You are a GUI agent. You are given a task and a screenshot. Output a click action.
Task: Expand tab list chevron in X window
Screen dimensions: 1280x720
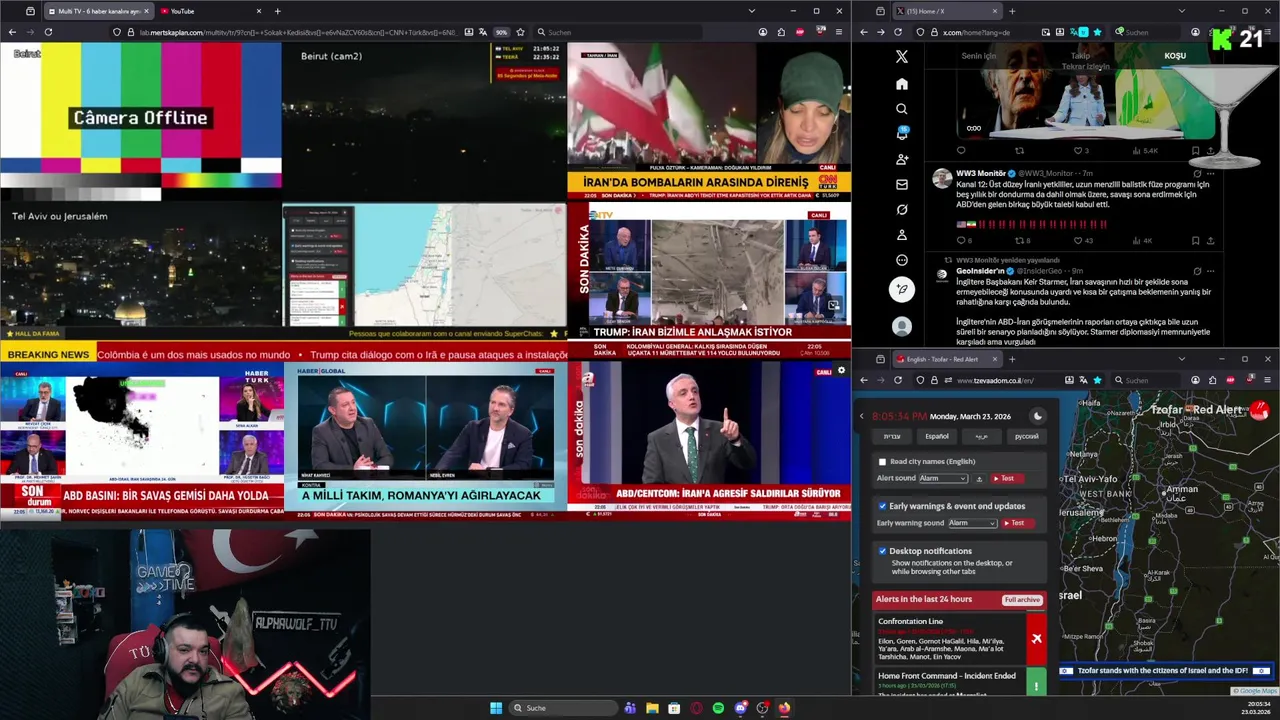[x=1183, y=11]
